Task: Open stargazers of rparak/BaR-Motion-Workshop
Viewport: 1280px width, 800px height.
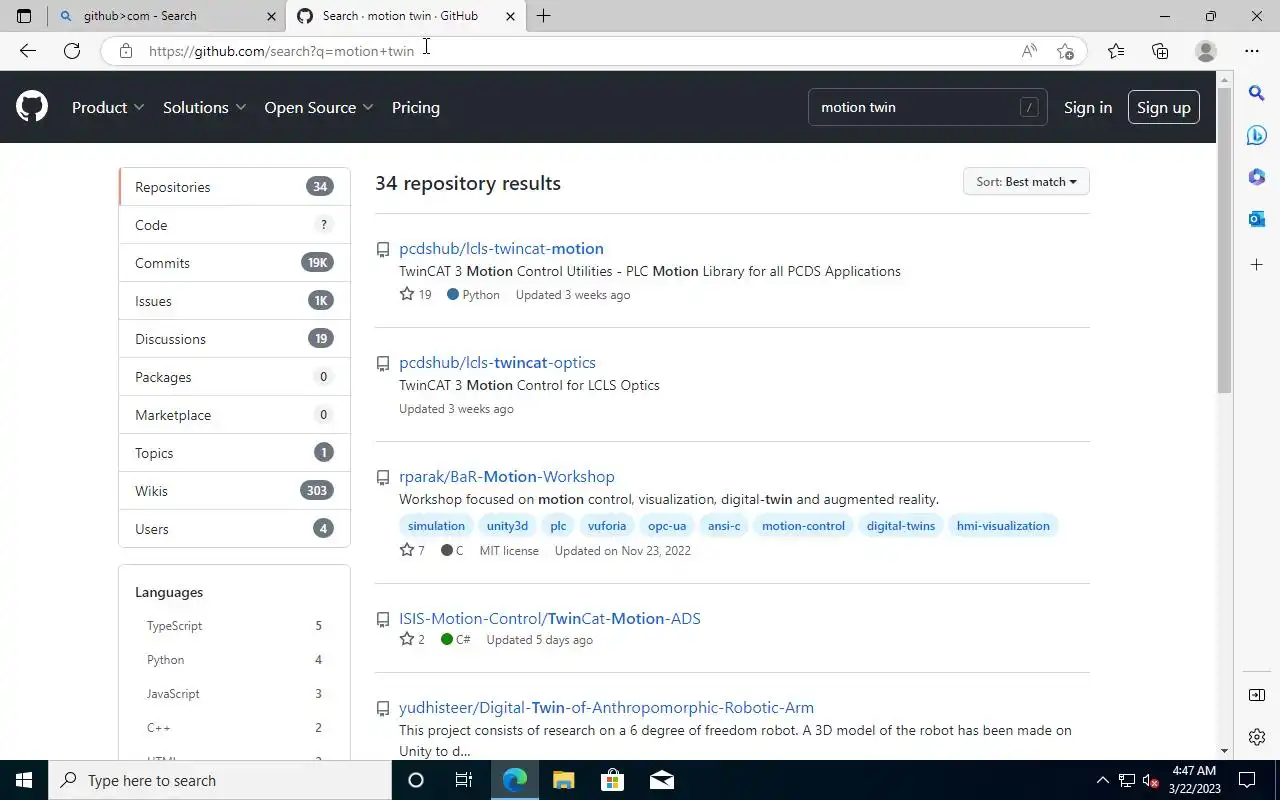Action: coord(412,551)
